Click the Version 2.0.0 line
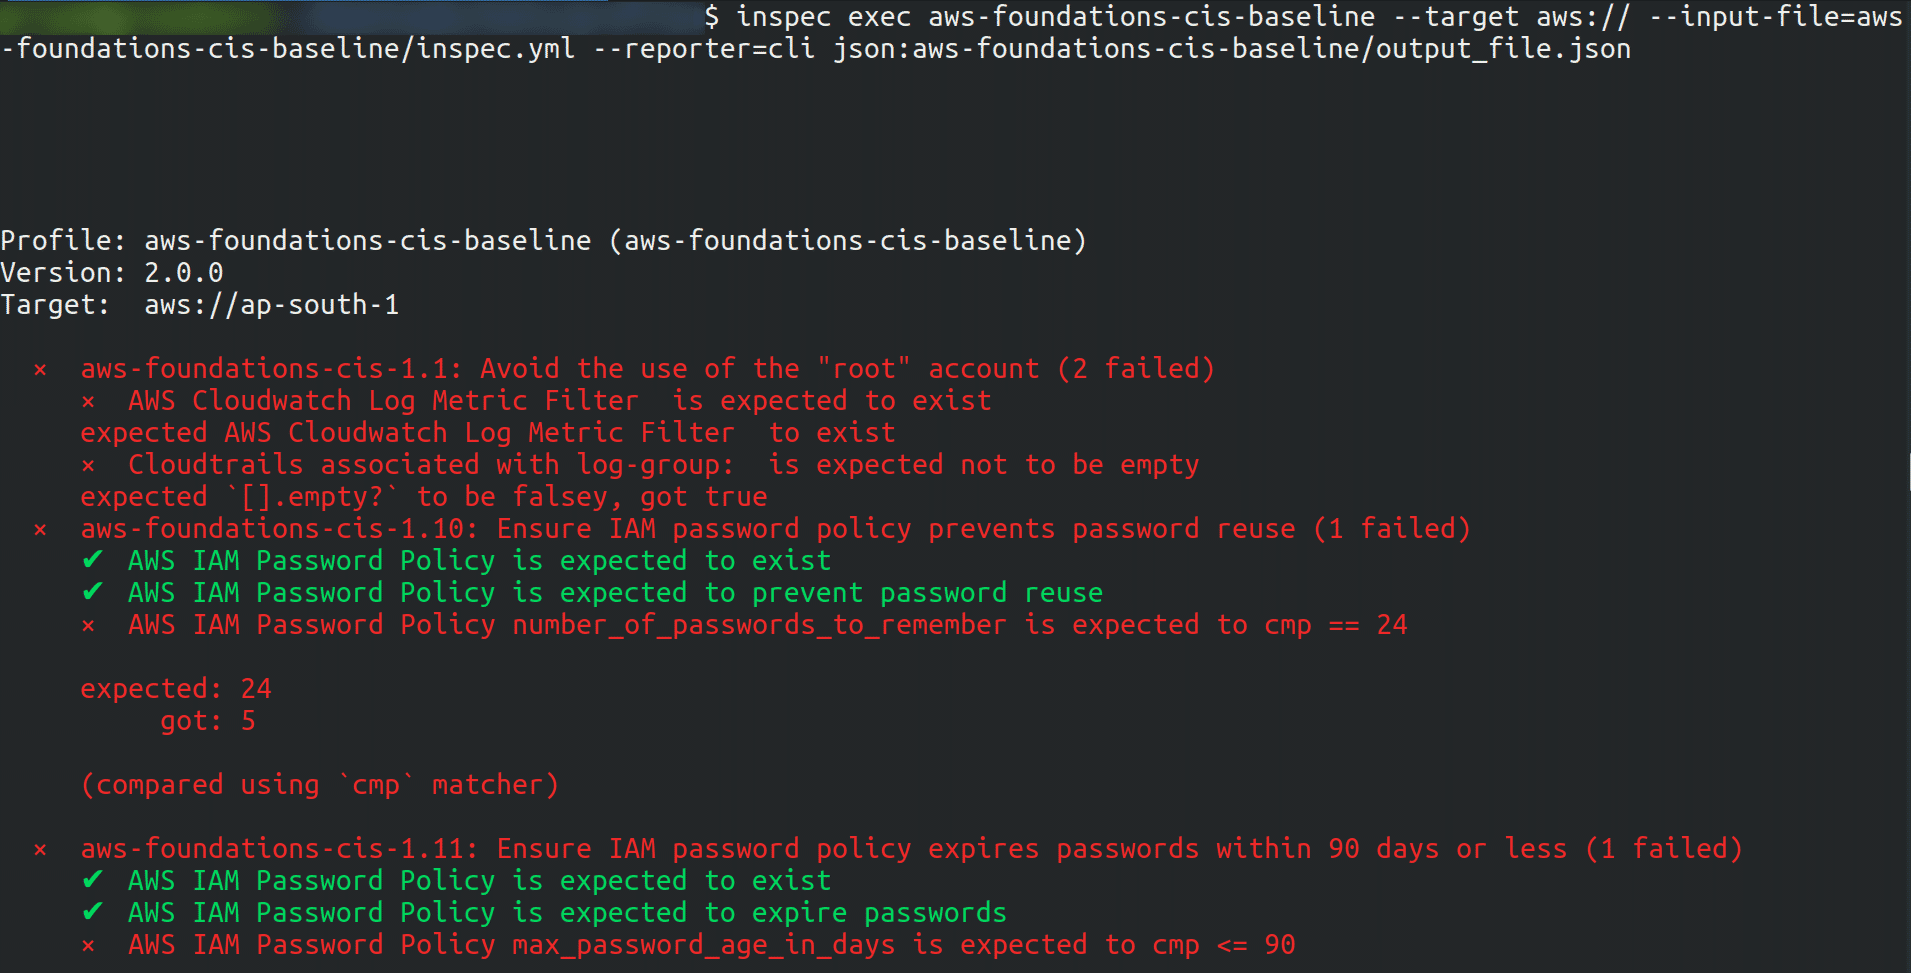Viewport: 1911px width, 973px height. 112,273
